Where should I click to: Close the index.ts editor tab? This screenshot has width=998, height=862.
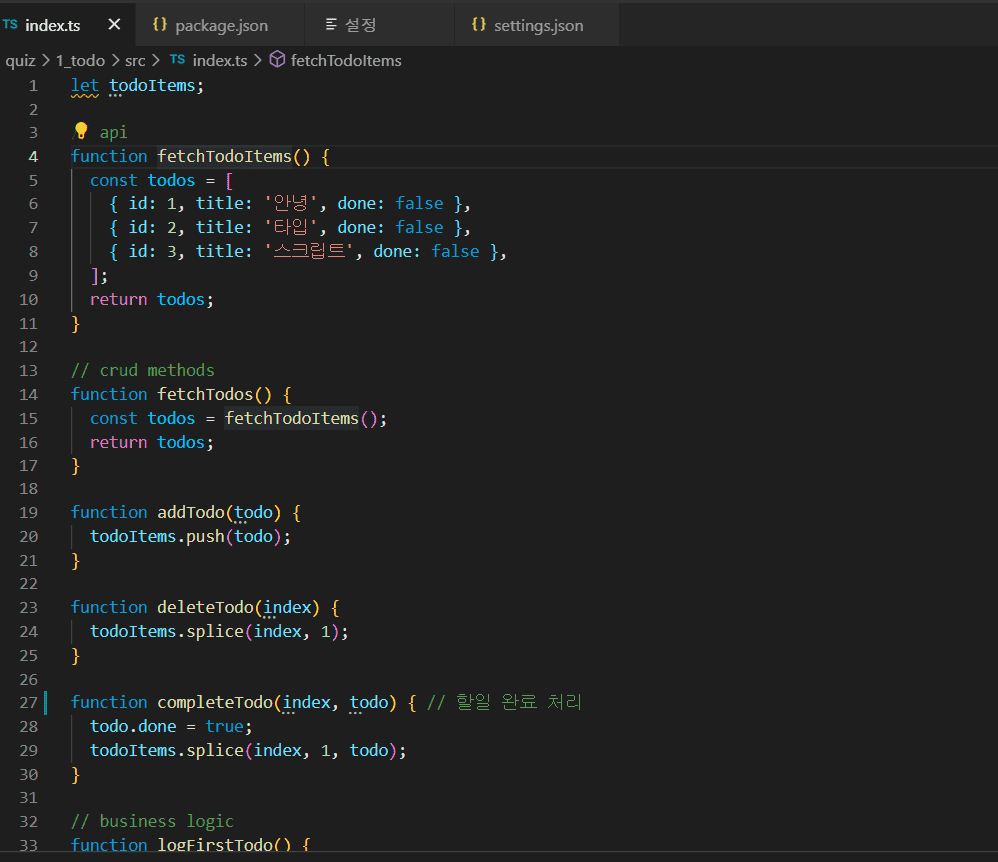coord(114,25)
